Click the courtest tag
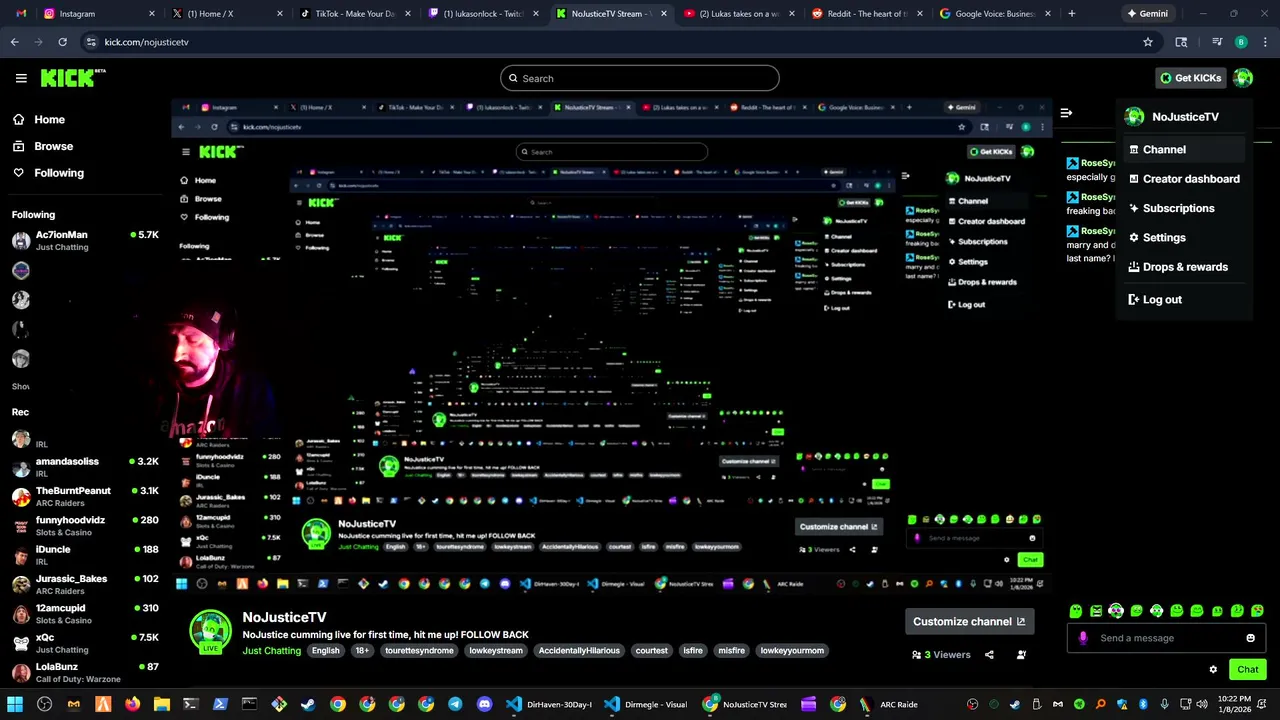This screenshot has height=720, width=1280. (651, 650)
